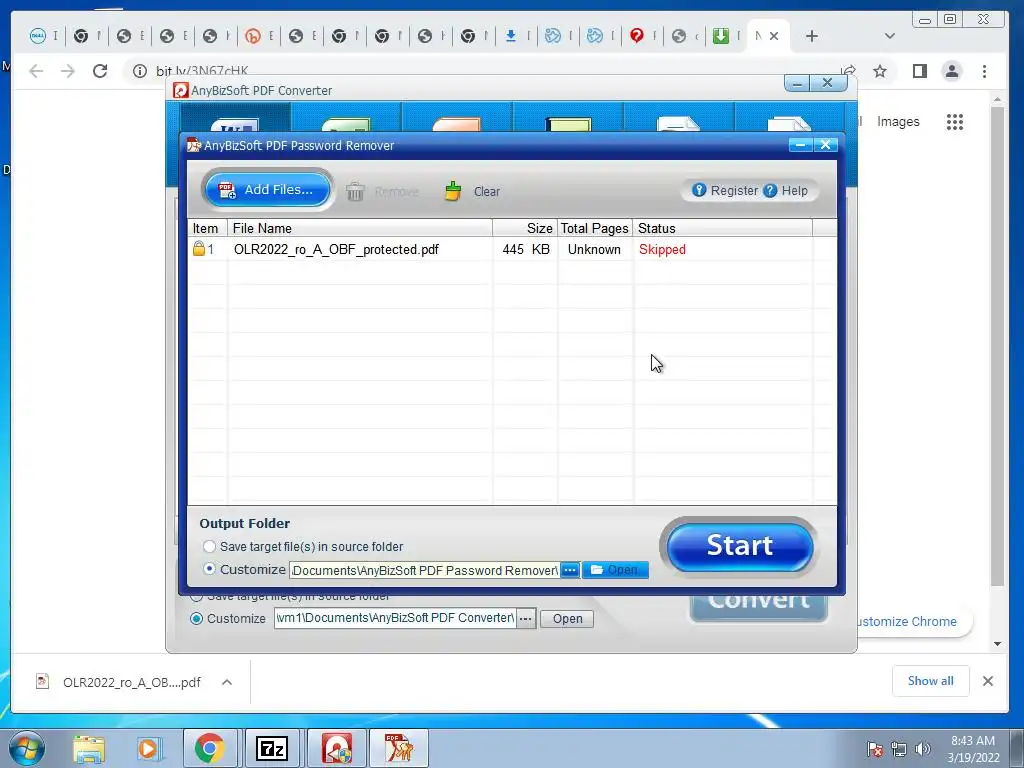Open 7-Zip from taskbar
Image resolution: width=1024 pixels, height=768 pixels.
271,748
